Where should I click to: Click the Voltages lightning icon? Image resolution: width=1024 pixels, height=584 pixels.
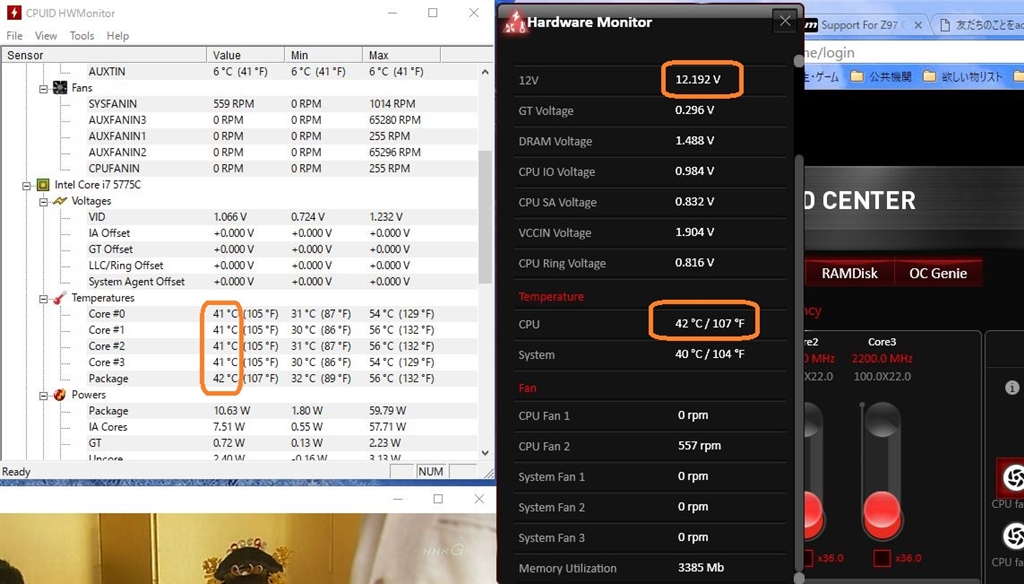click(x=59, y=201)
